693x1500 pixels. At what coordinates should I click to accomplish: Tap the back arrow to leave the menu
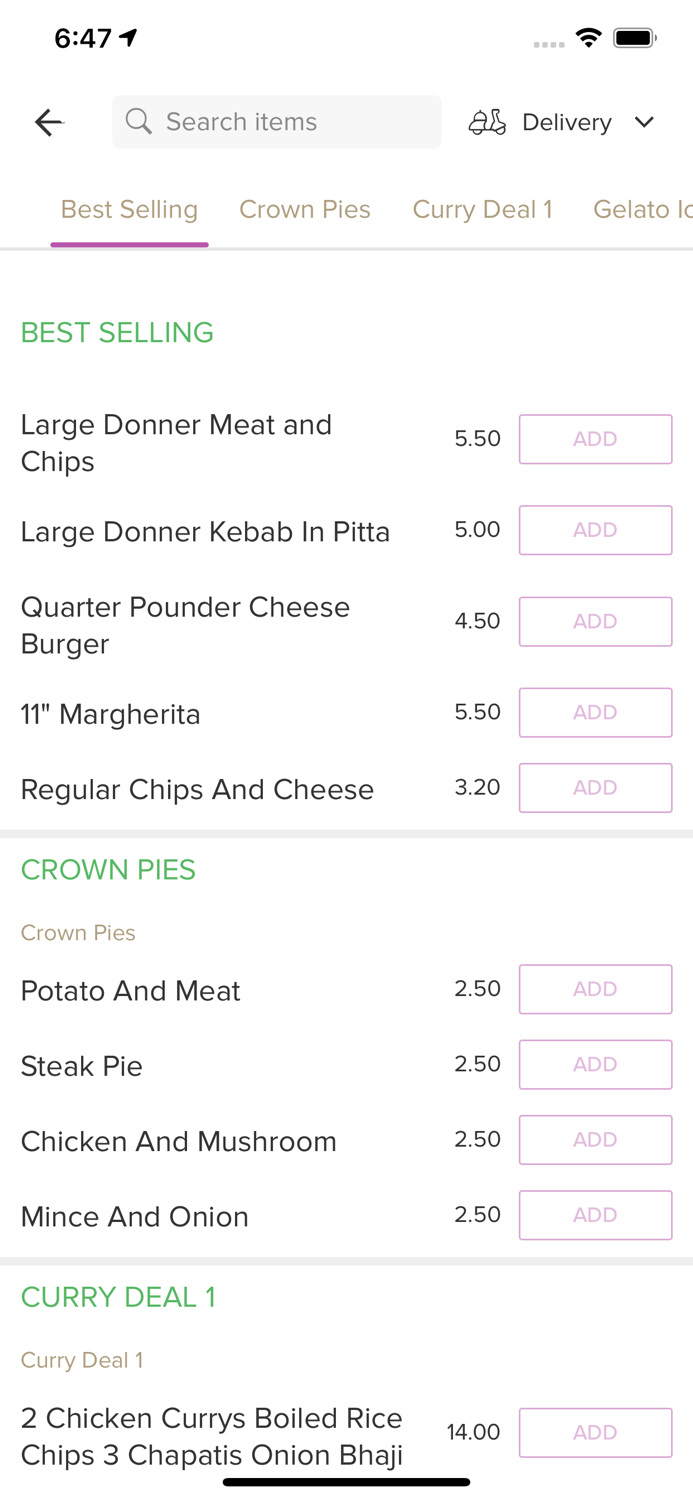(x=47, y=122)
